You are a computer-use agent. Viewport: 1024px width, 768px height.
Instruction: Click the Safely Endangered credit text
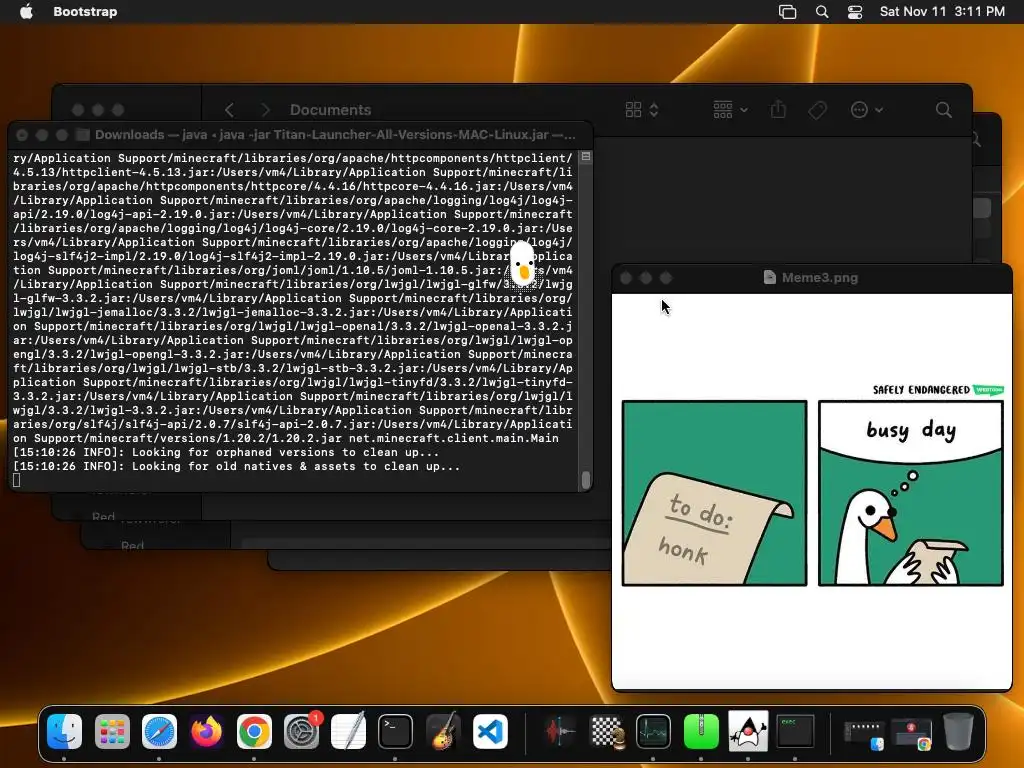coord(921,390)
